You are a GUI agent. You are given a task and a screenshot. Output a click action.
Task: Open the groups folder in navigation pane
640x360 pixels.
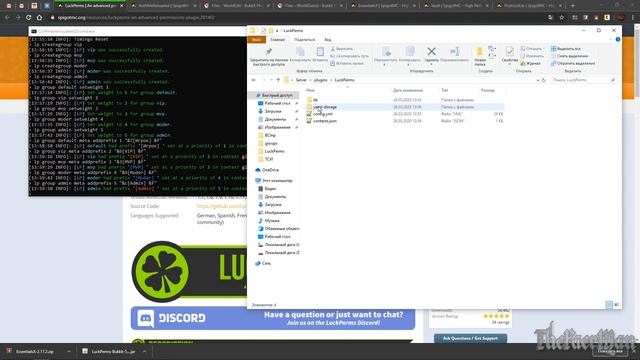[x=271, y=143]
